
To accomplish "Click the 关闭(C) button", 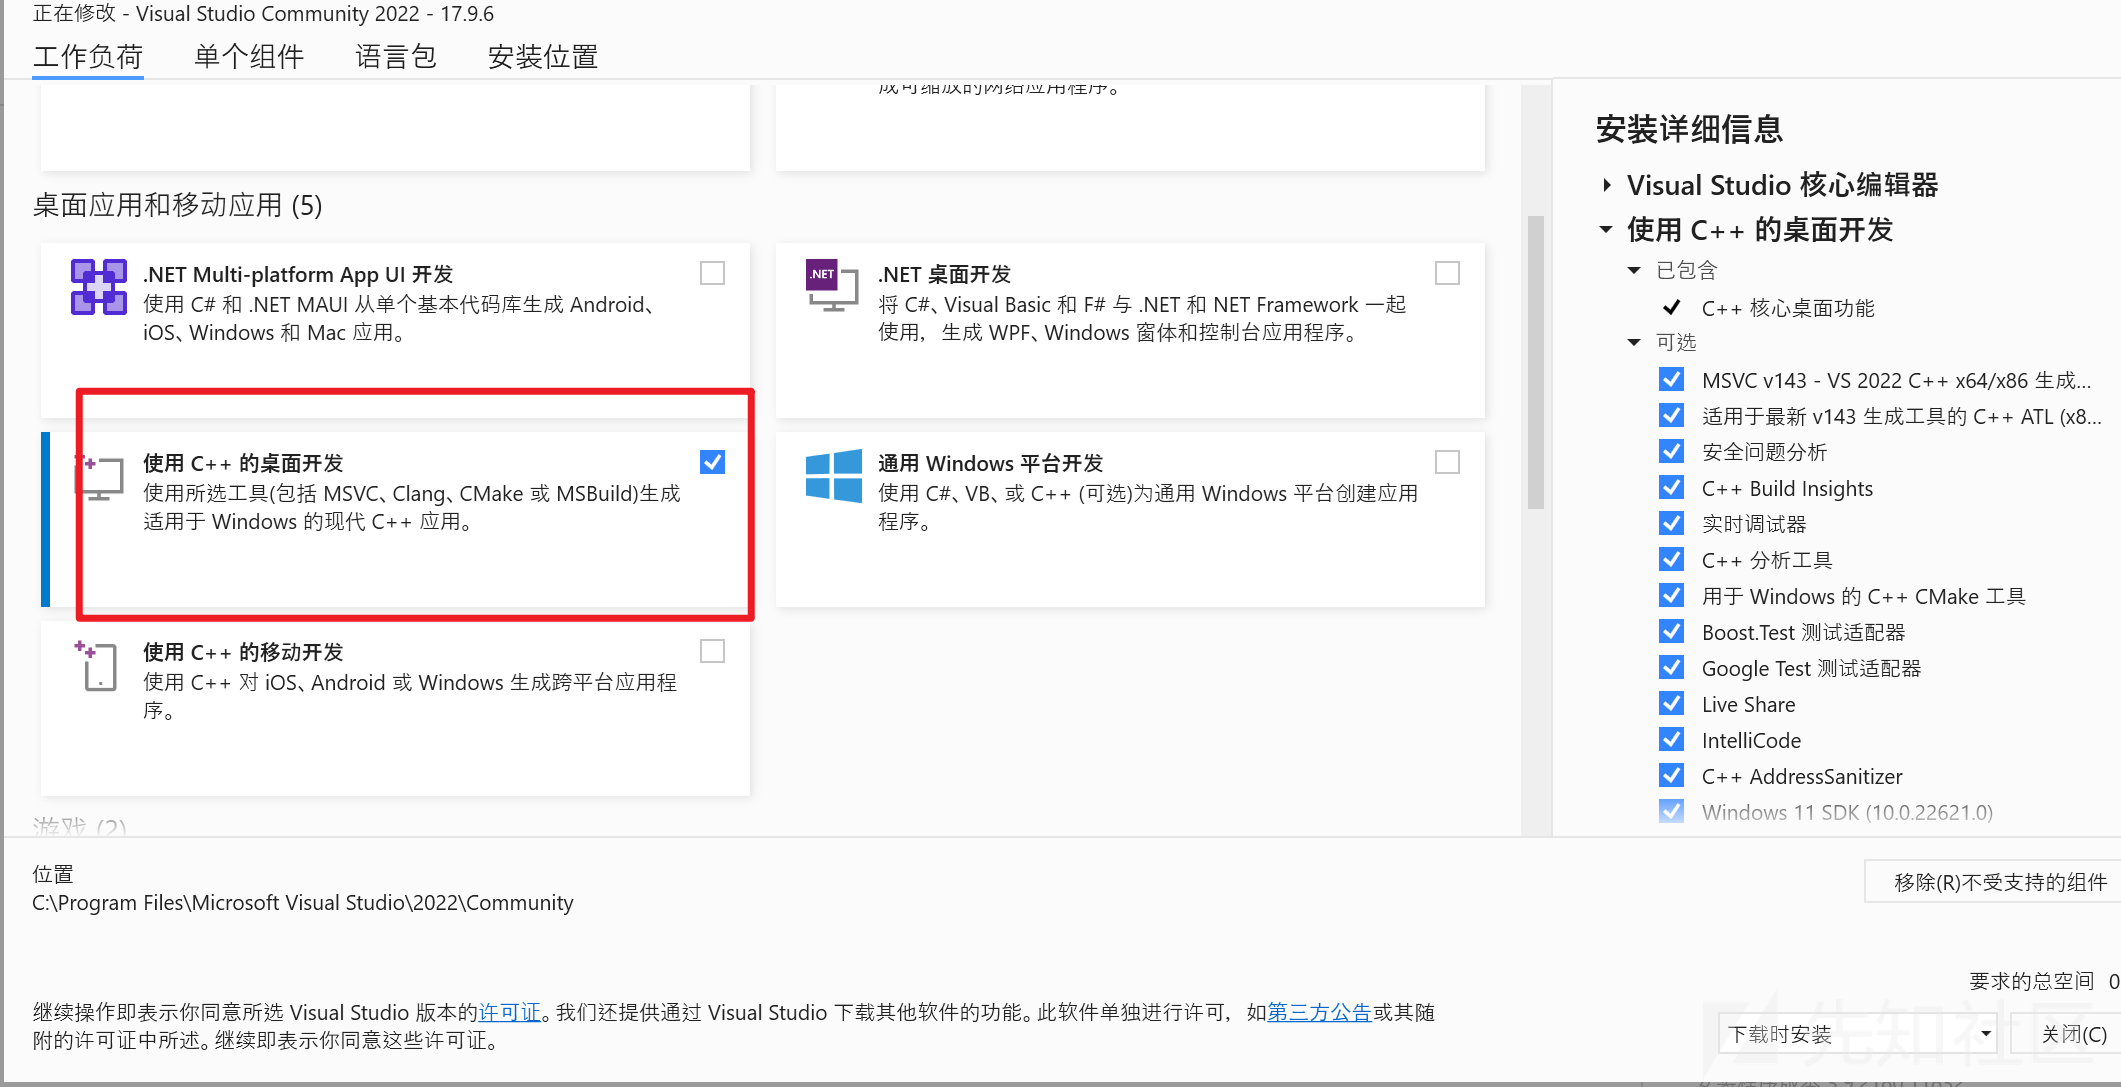I will 2068,1034.
